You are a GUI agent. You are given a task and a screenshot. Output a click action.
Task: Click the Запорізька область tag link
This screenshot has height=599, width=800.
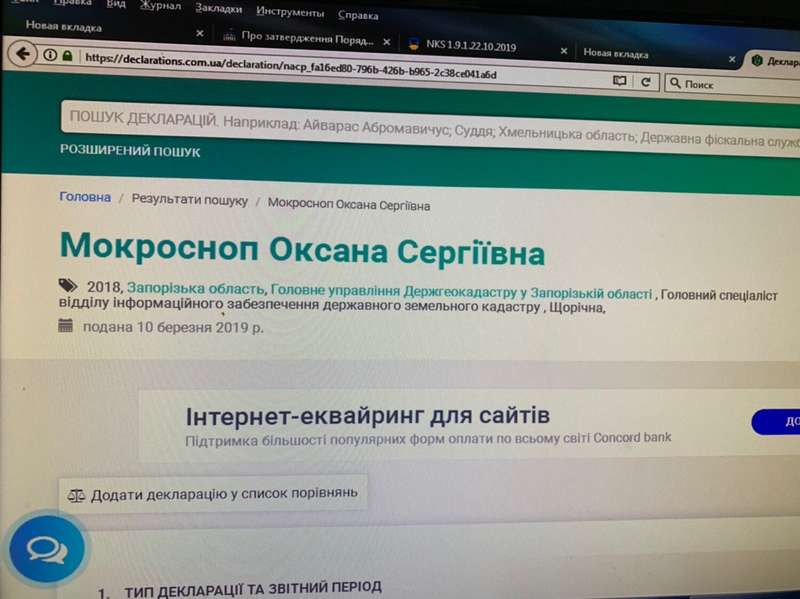tap(196, 287)
